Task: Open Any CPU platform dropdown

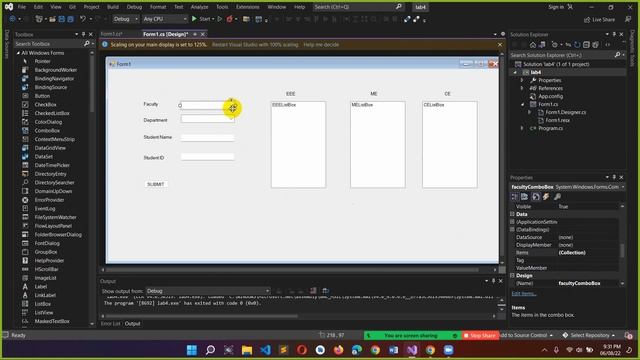Action: coord(165,19)
